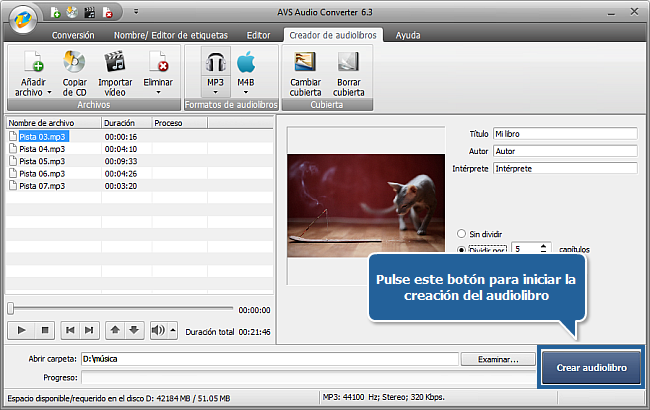Open the Ayuda tab
The height and width of the screenshot is (410, 650).
[x=408, y=34]
